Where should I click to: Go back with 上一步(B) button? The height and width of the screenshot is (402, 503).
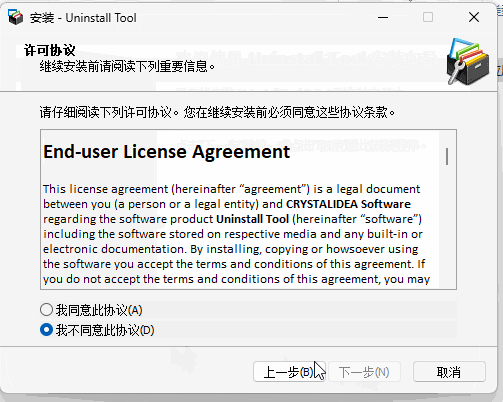(x=289, y=372)
